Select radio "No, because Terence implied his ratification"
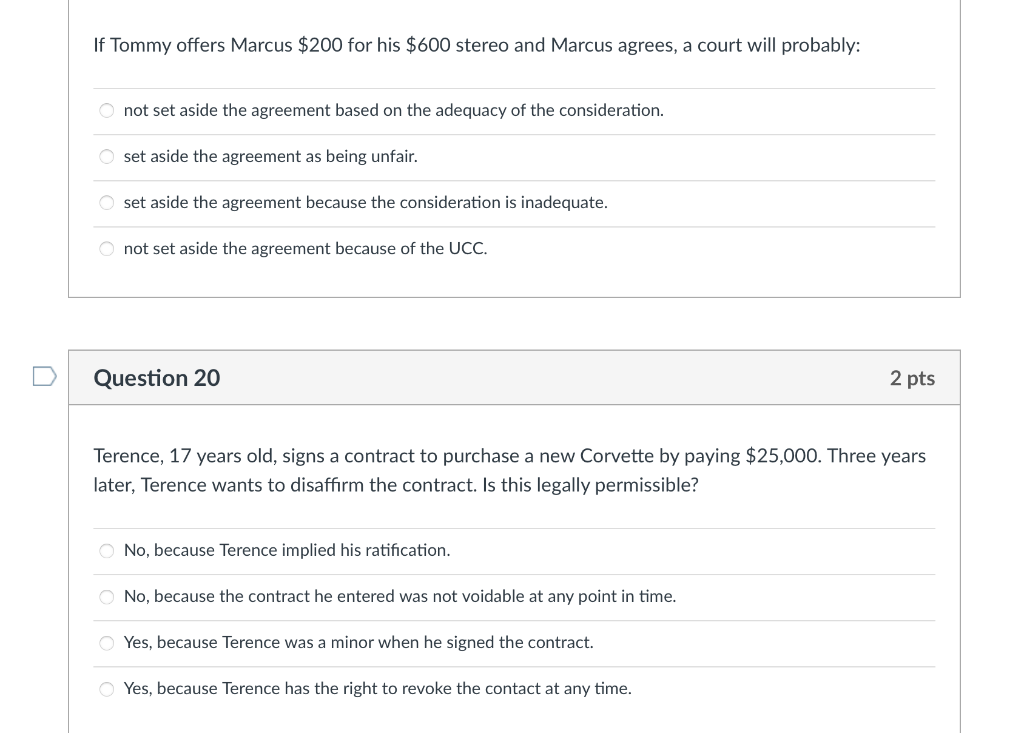 (x=107, y=551)
